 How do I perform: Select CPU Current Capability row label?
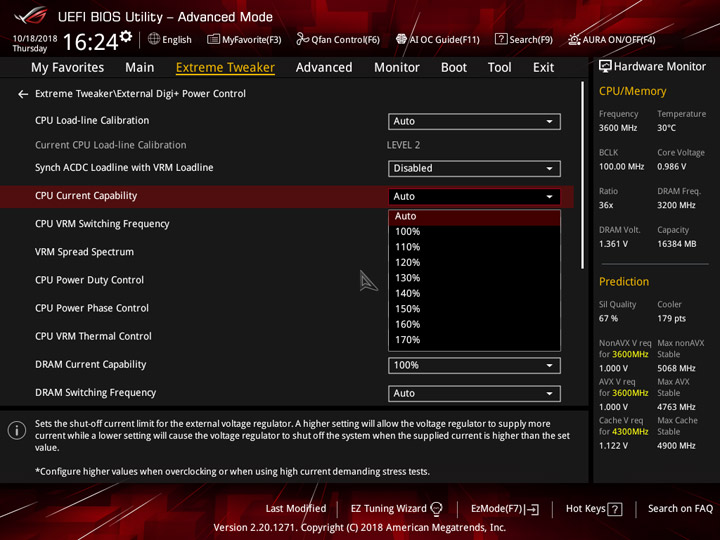coord(86,196)
